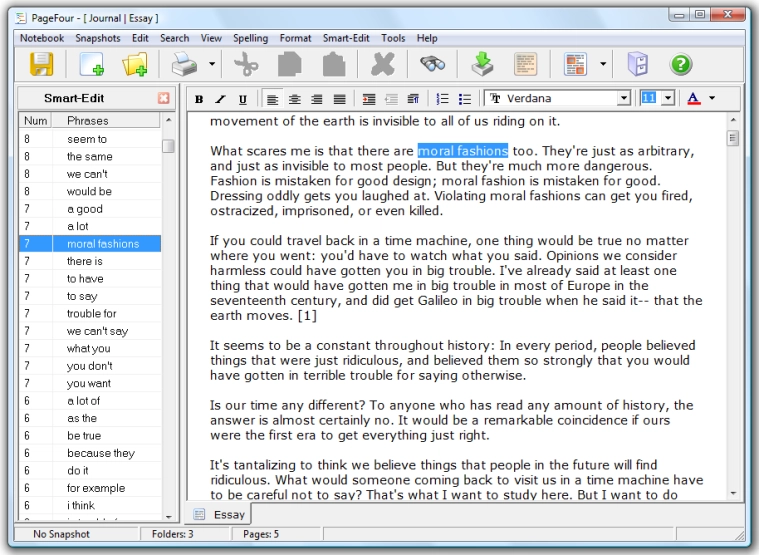Open the Notebook menu
759x555 pixels.
pyautogui.click(x=42, y=38)
